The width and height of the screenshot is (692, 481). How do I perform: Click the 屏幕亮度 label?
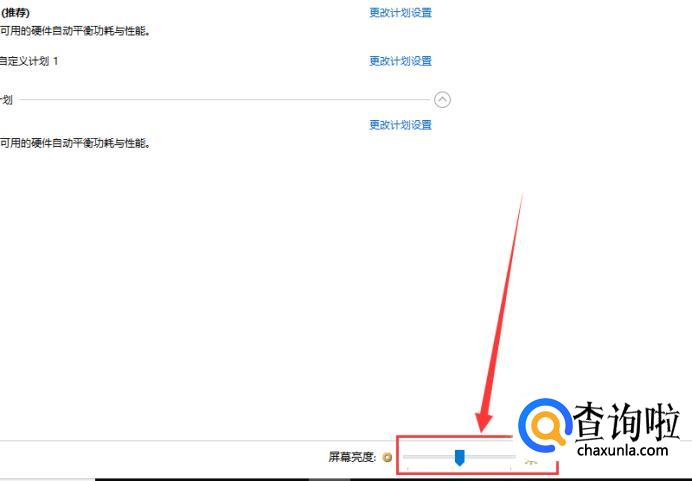pos(352,457)
